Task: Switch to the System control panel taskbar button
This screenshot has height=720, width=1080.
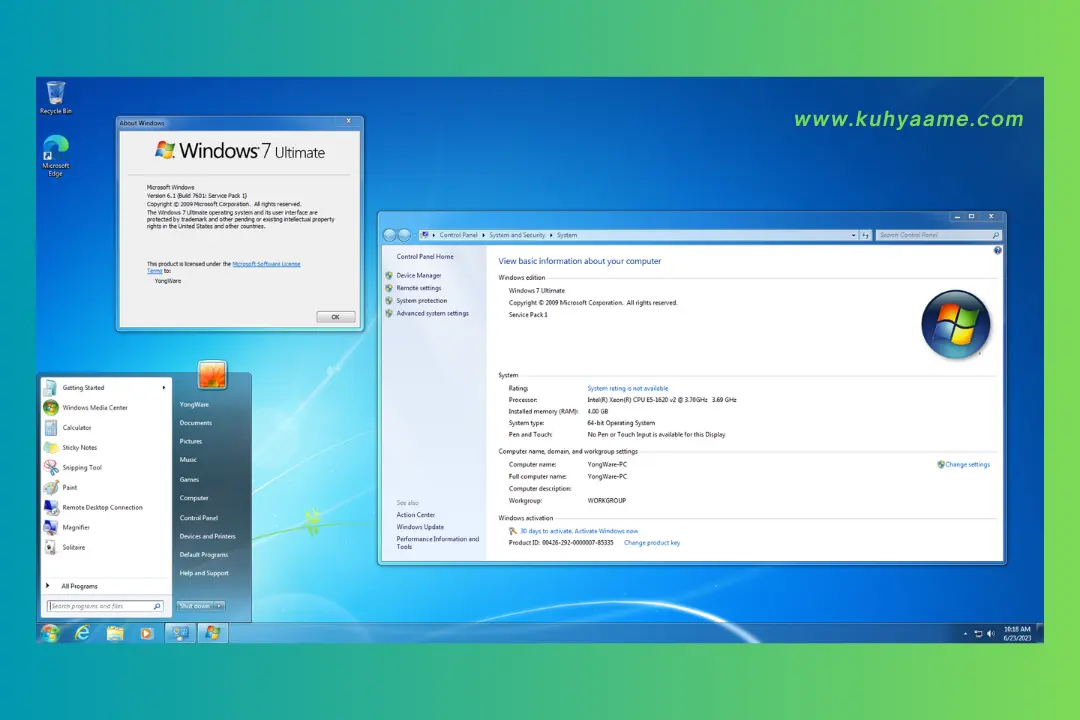Action: click(x=180, y=632)
